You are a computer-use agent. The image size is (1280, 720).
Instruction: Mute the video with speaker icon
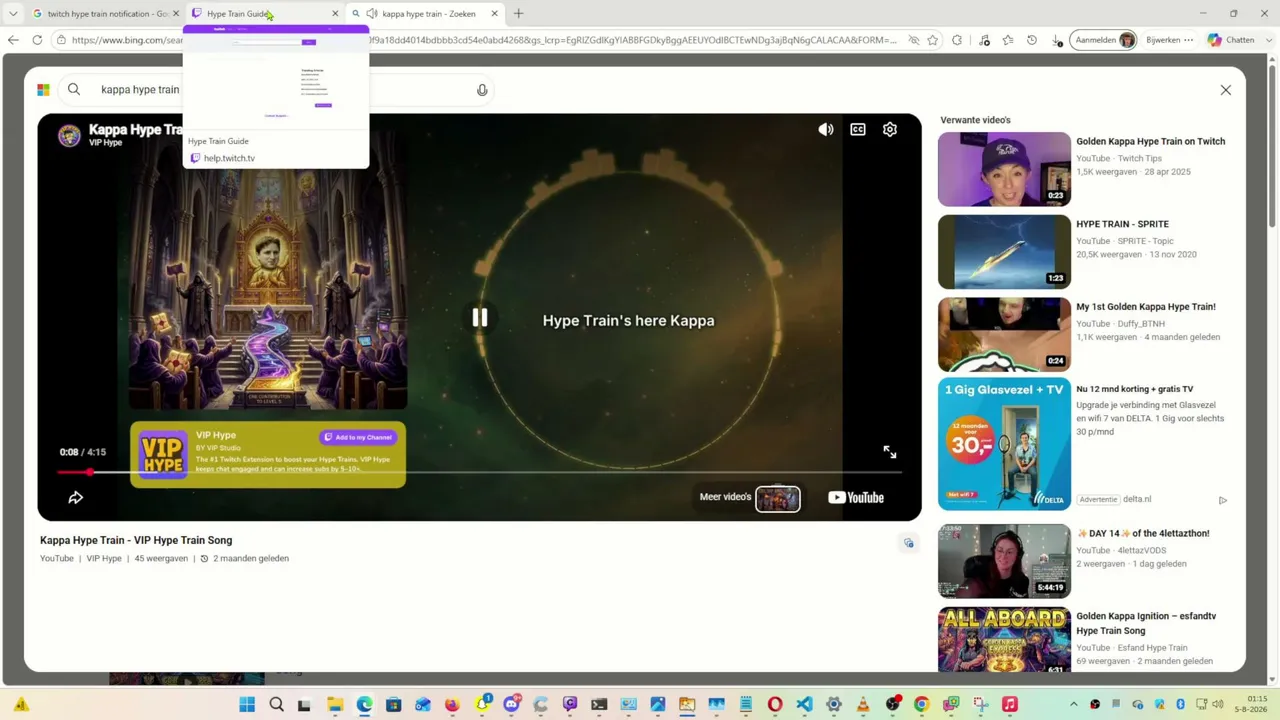[x=826, y=129]
